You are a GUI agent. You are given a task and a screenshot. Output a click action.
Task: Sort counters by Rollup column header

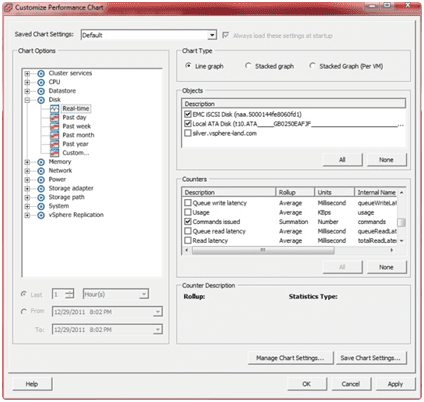(295, 192)
